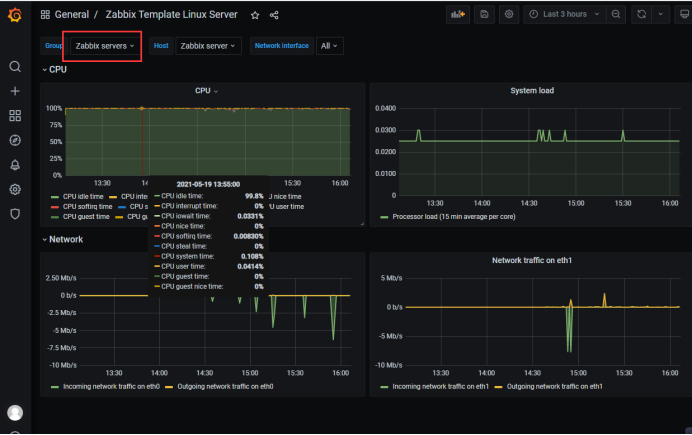Collapse the CPU row
The width and height of the screenshot is (692, 435).
pyautogui.click(x=55, y=70)
